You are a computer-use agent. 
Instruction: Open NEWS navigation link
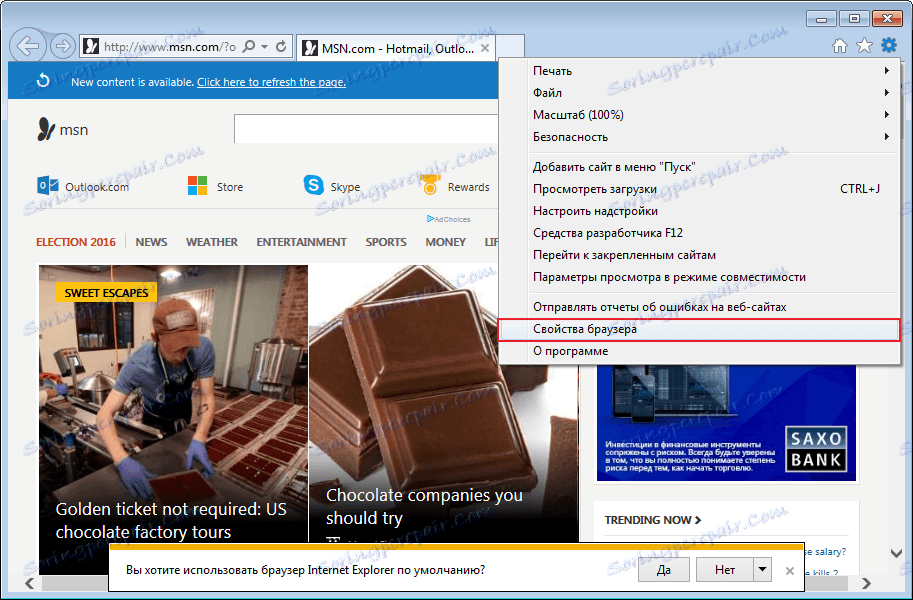point(151,242)
